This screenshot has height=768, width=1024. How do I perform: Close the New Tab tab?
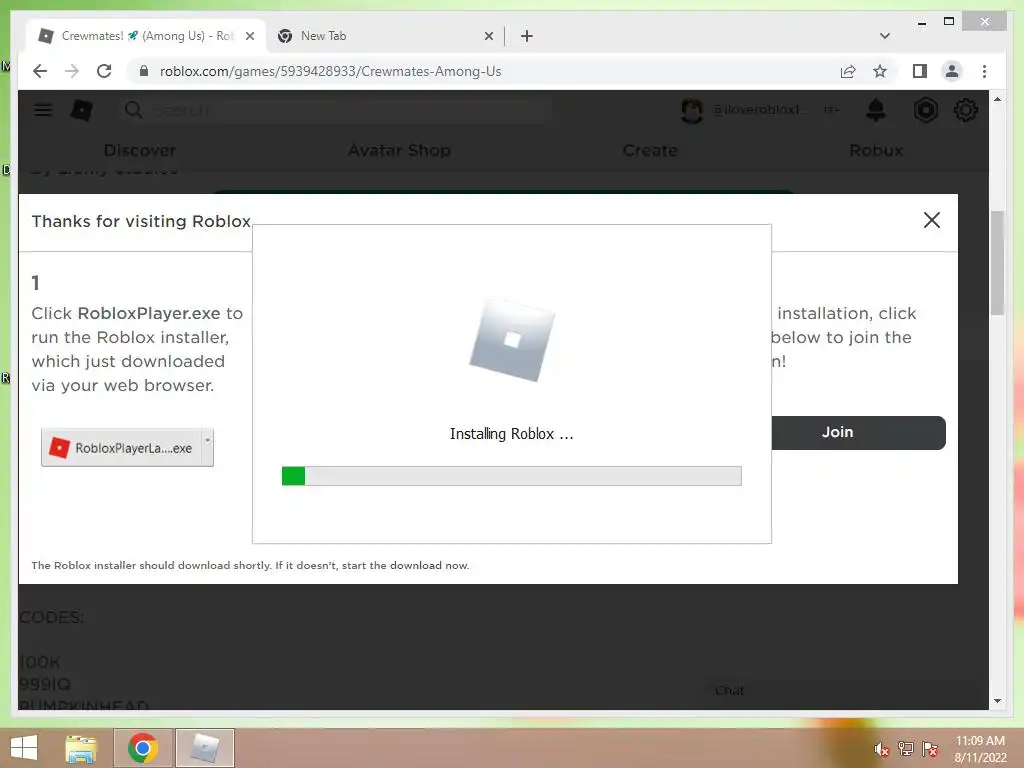pyautogui.click(x=488, y=36)
